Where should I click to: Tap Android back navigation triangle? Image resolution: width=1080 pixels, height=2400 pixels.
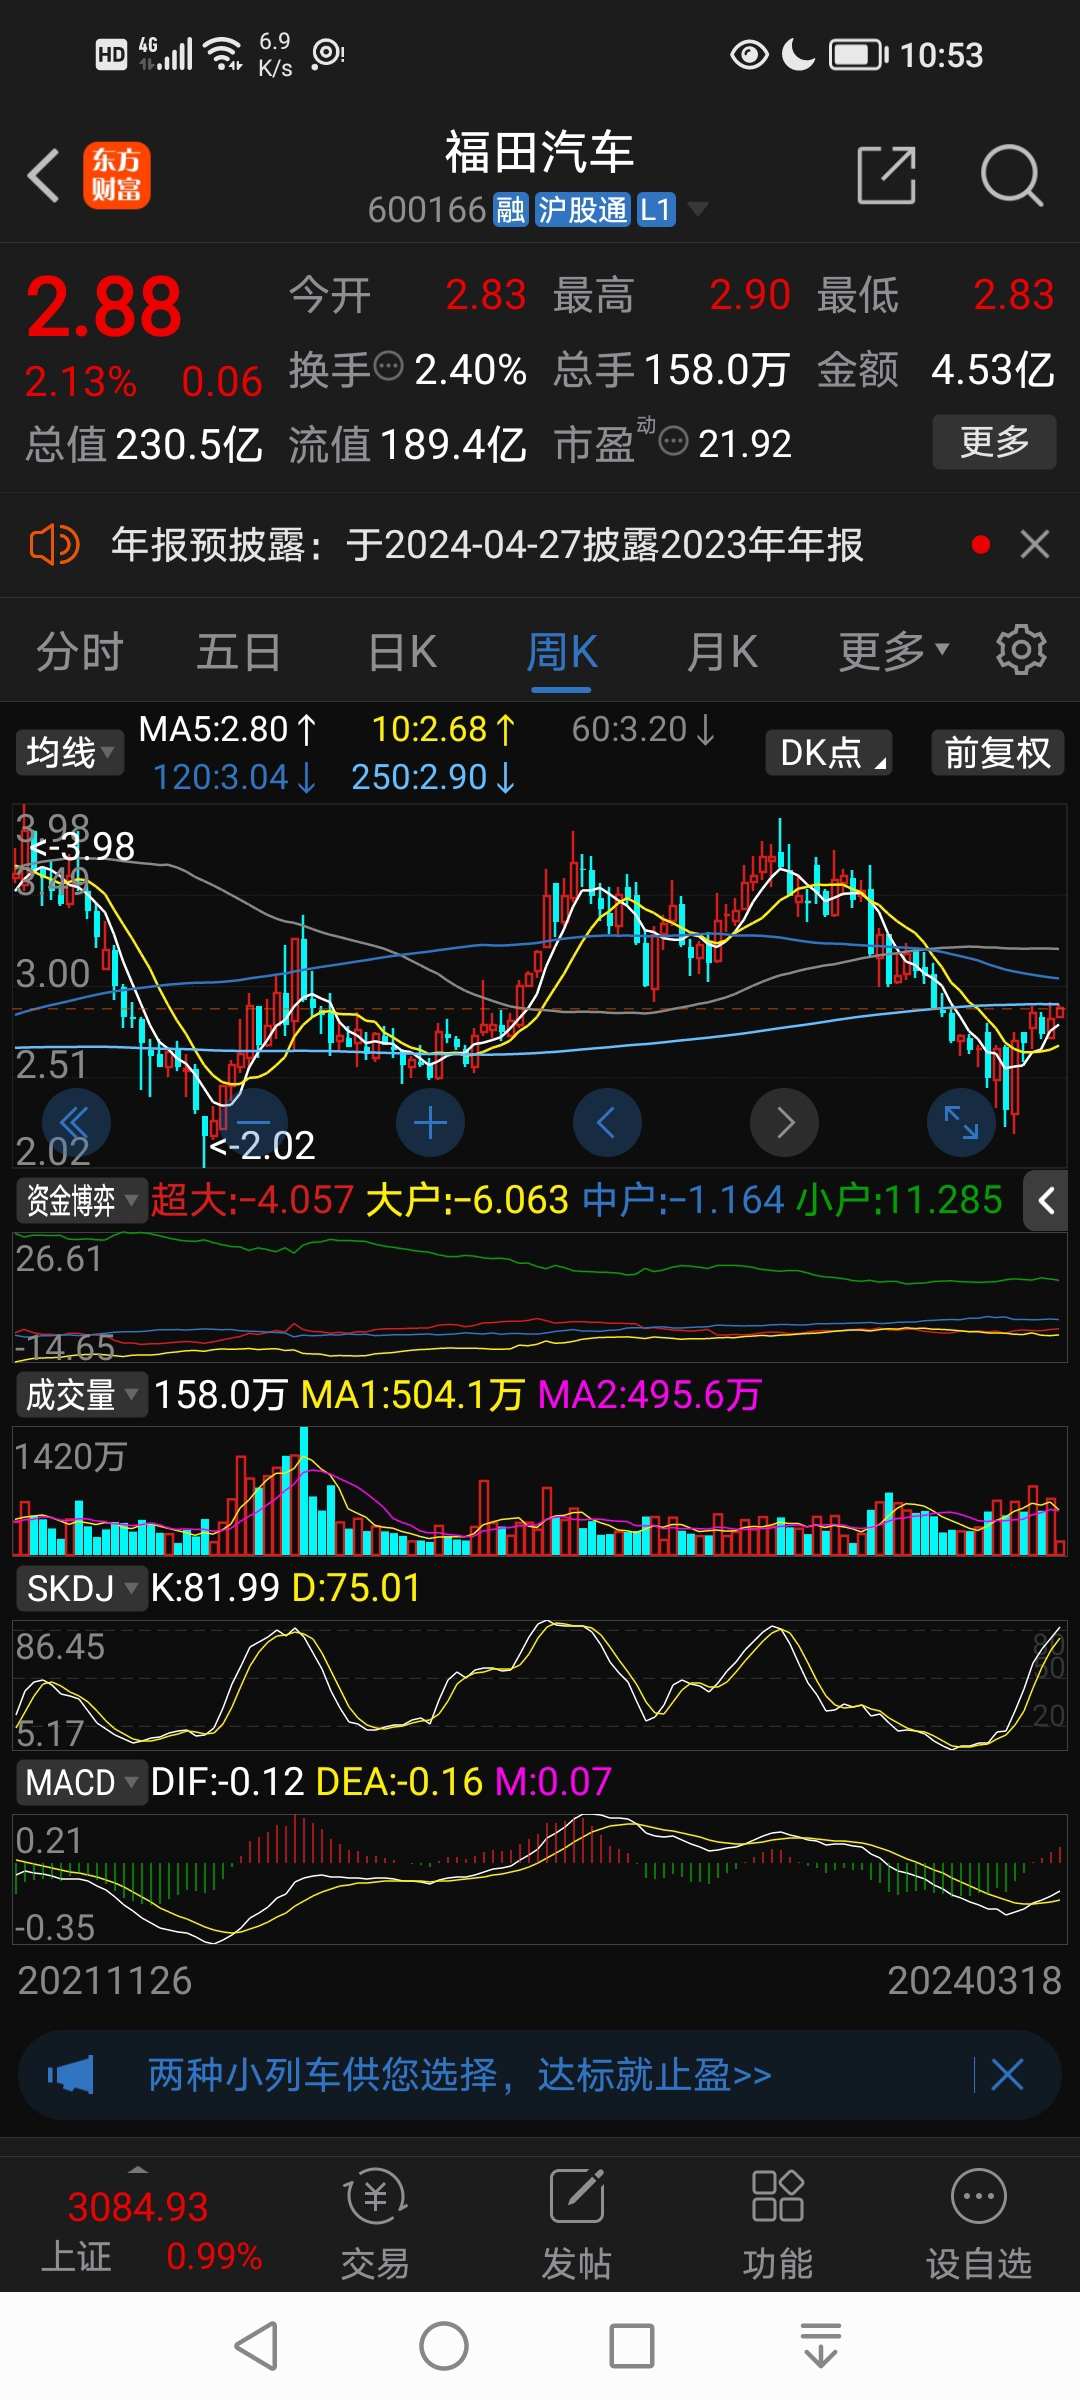256,2346
